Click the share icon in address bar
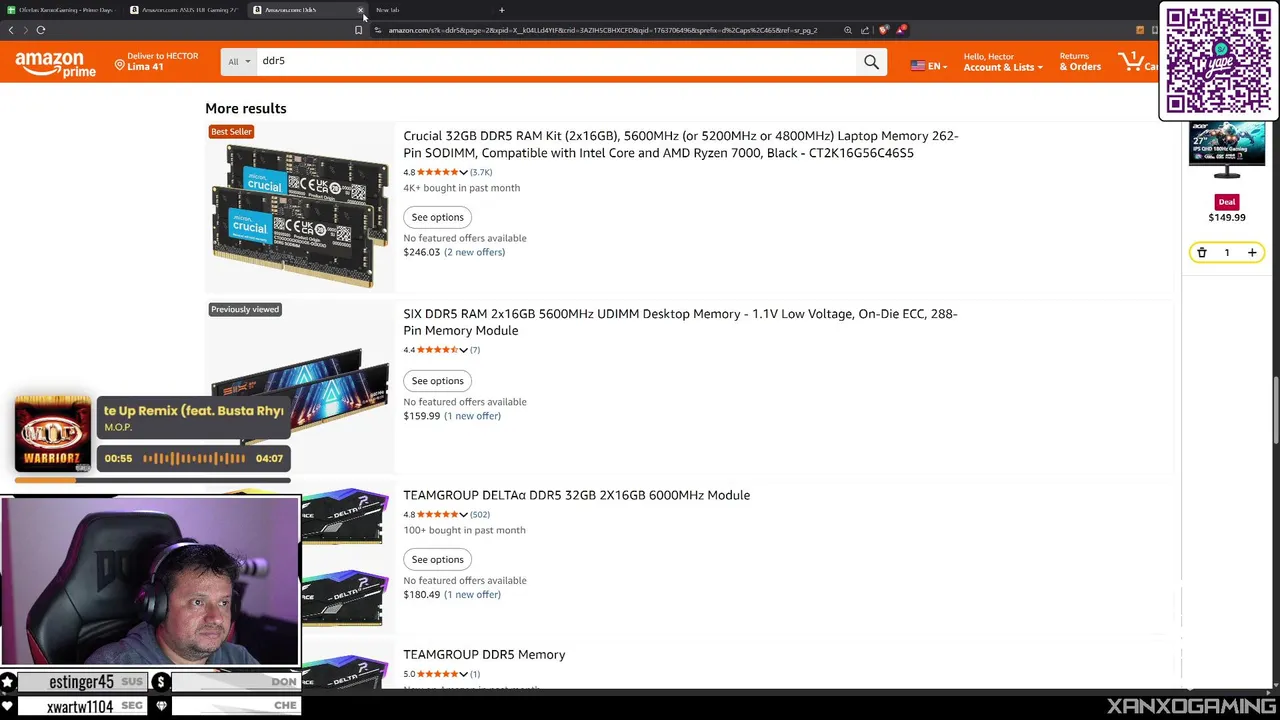Image resolution: width=1280 pixels, height=720 pixels. pos(865,30)
